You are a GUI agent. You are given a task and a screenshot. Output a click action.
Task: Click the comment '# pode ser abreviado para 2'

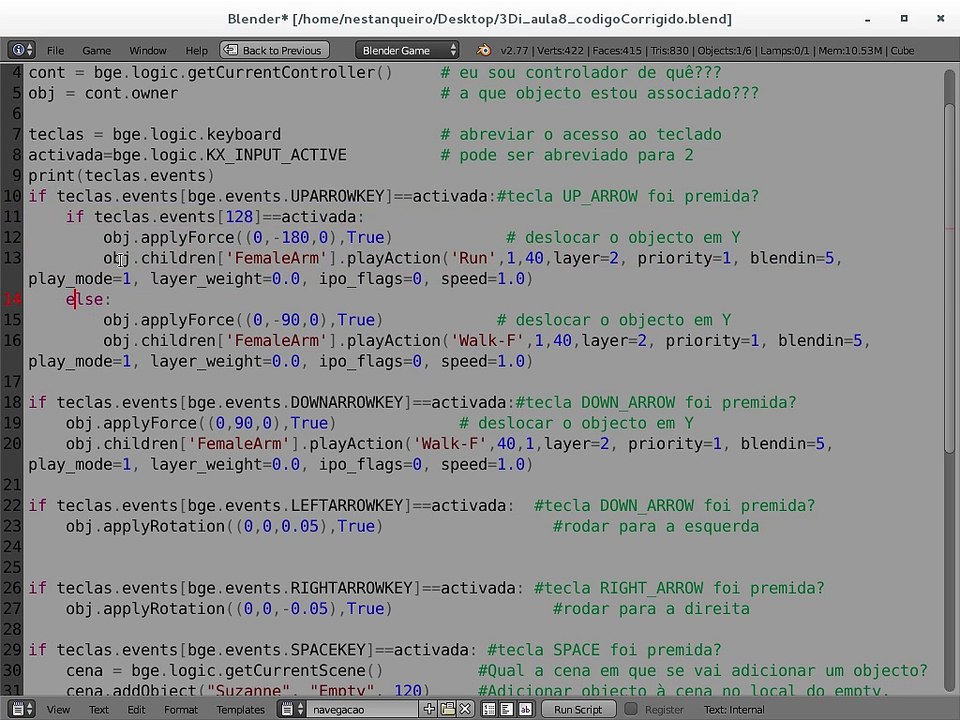coord(567,155)
